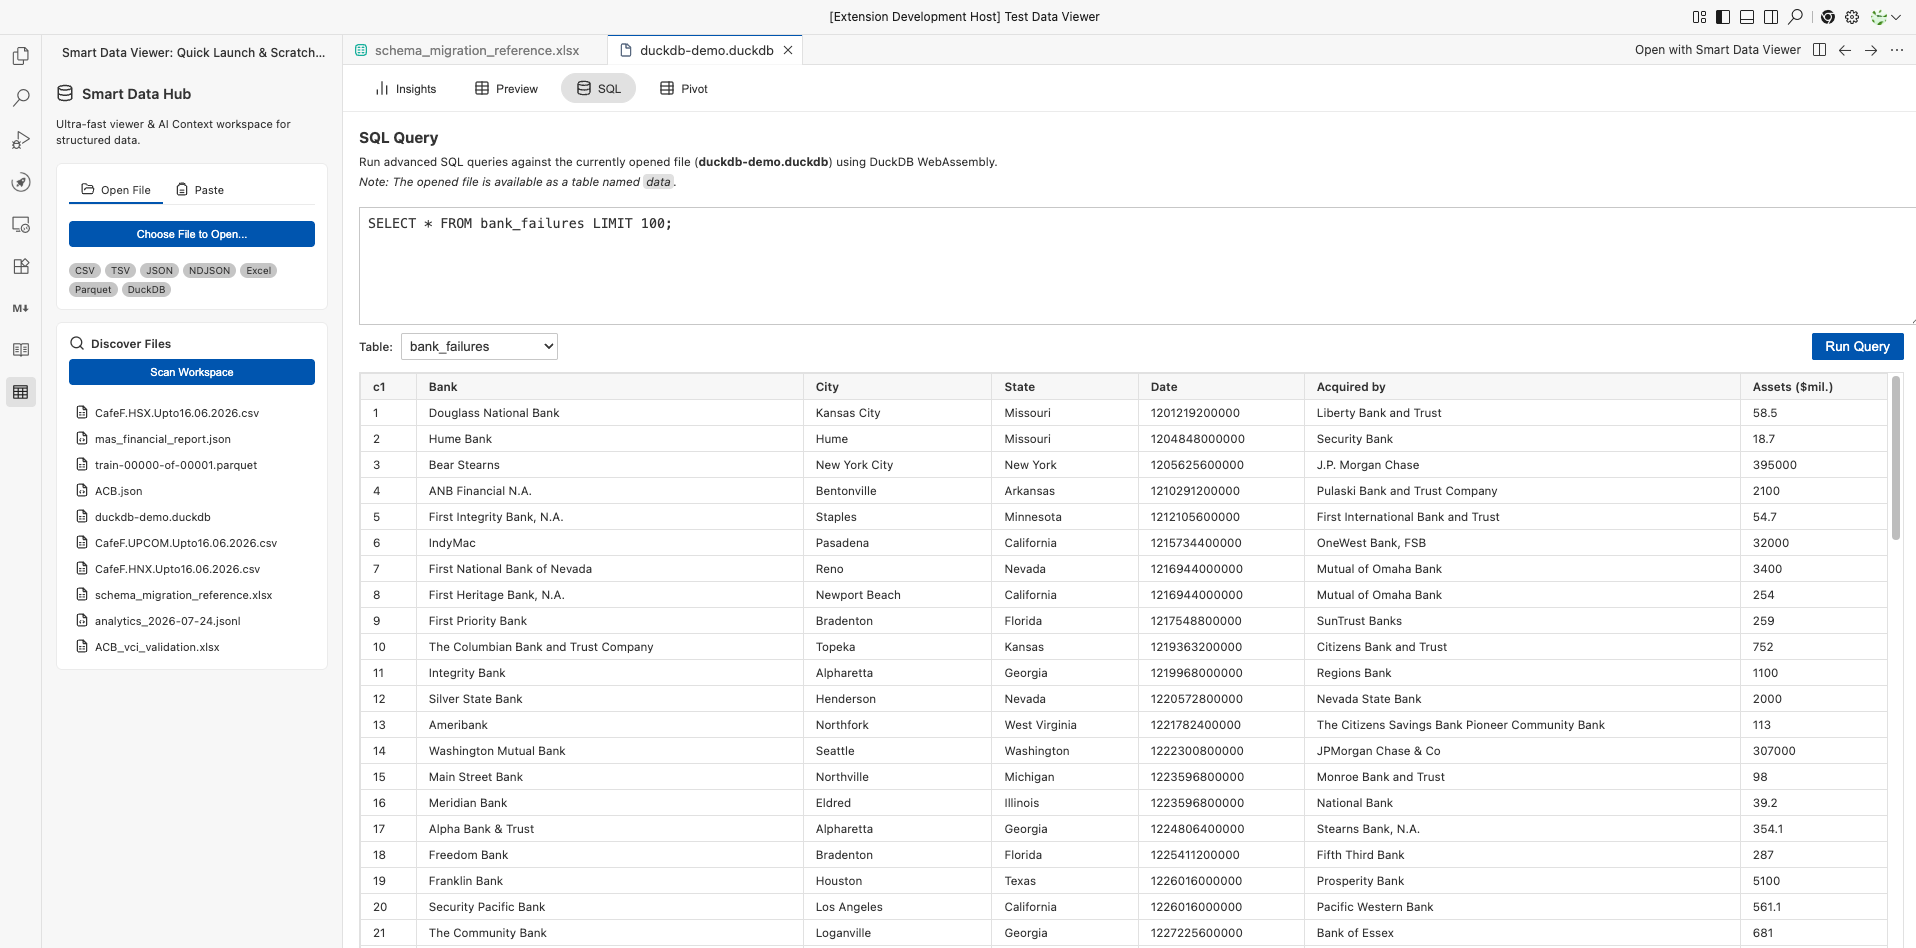The image size is (1916, 948).
Task: Click the Acquired by column header
Action: [1522, 387]
